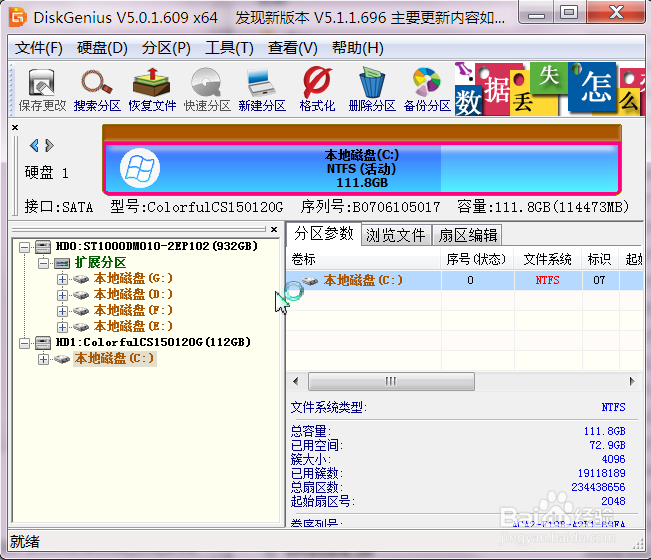Click the C: partition bar in disk map

coord(362,169)
